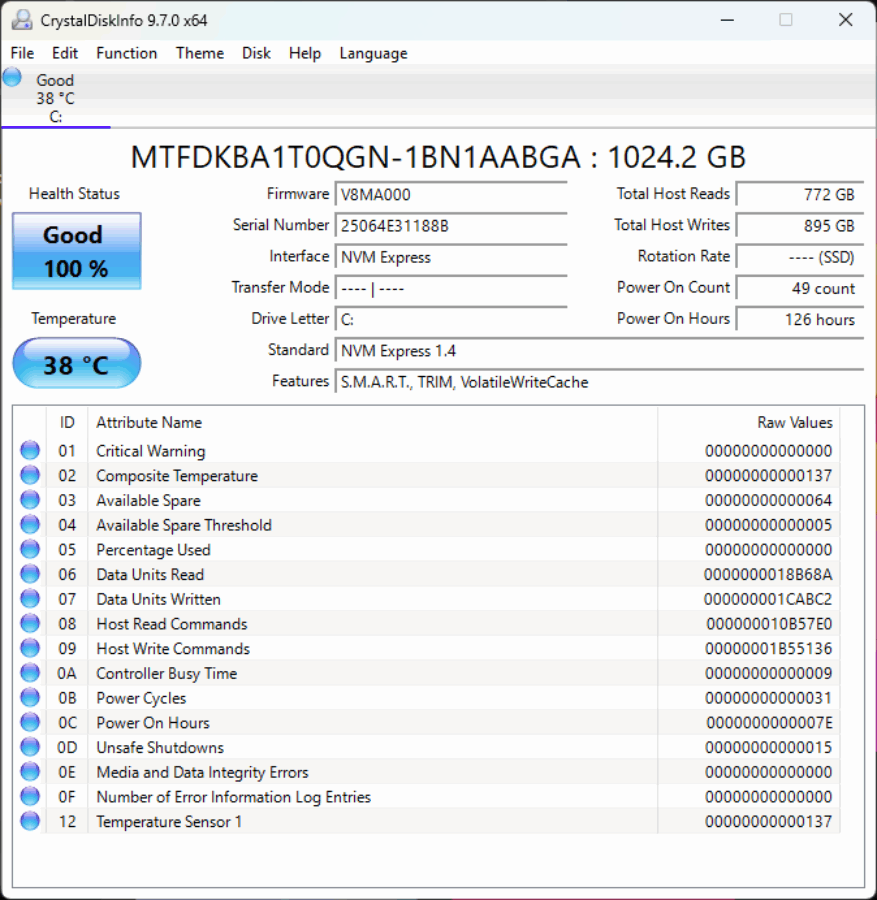Click the Drive Letter field C:
Viewport: 877px width, 900px height.
click(x=451, y=319)
